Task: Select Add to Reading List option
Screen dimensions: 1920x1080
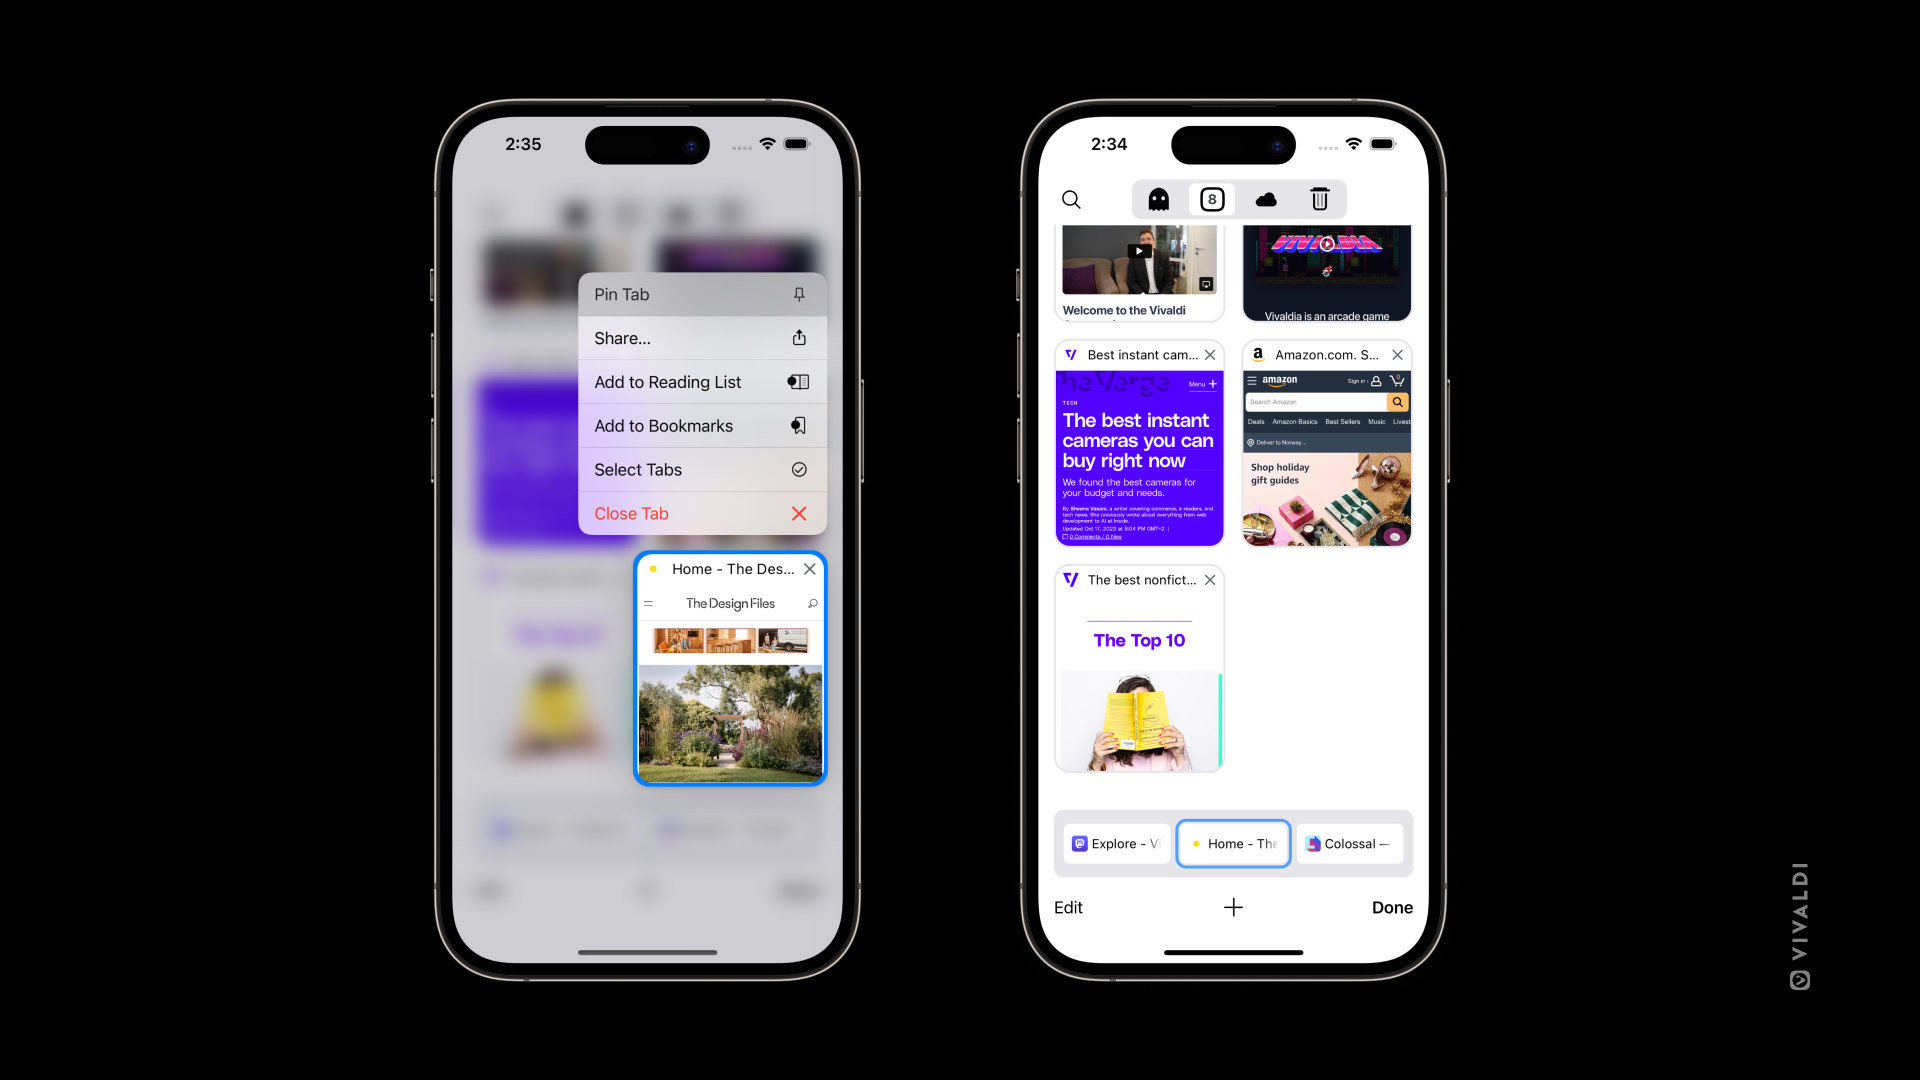Action: pos(699,381)
